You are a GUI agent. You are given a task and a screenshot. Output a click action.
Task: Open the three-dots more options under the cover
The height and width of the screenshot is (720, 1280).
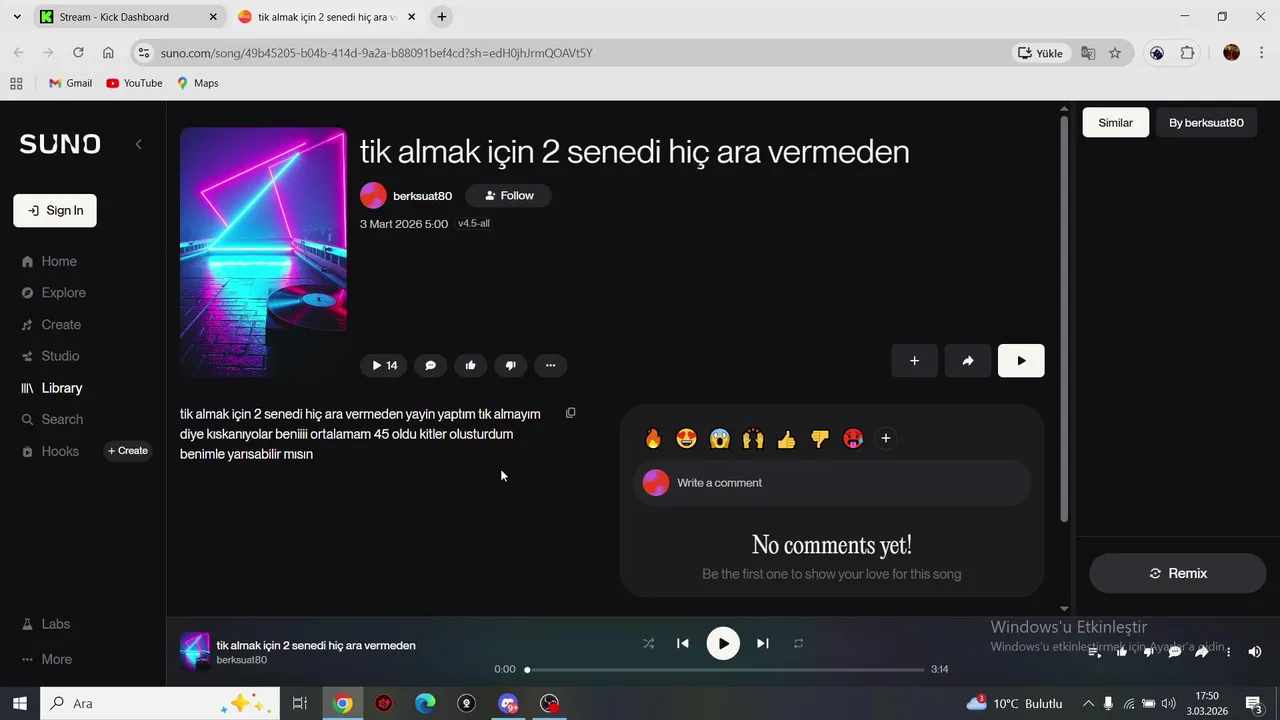pos(550,365)
